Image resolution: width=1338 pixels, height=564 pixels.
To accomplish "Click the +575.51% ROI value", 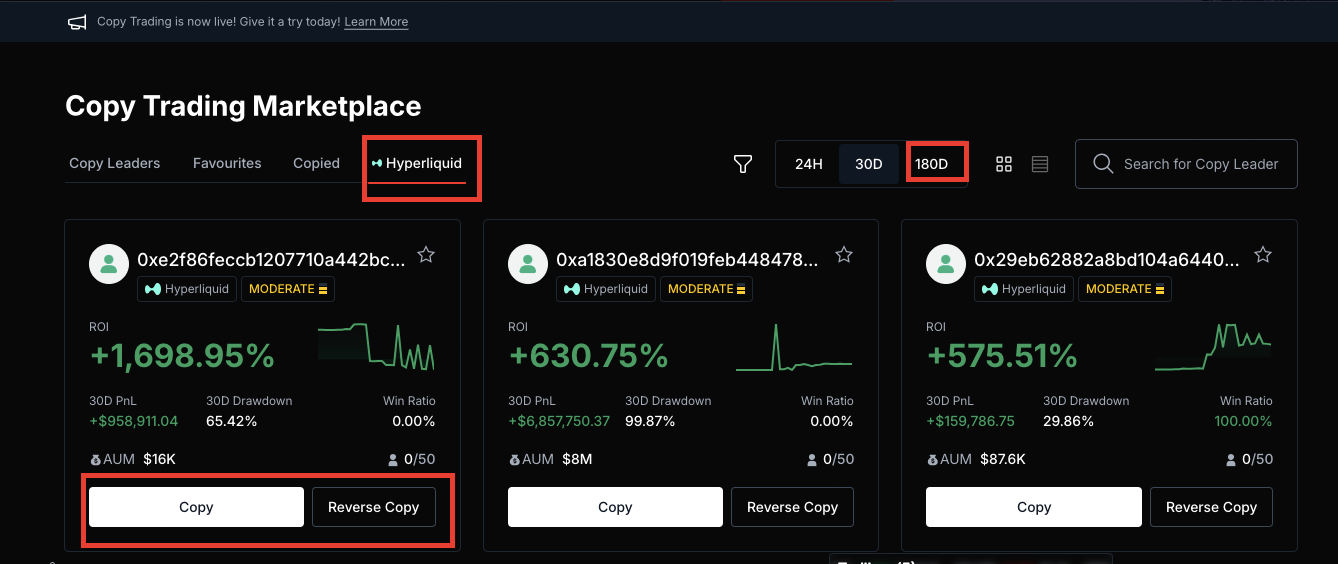I will [1002, 355].
